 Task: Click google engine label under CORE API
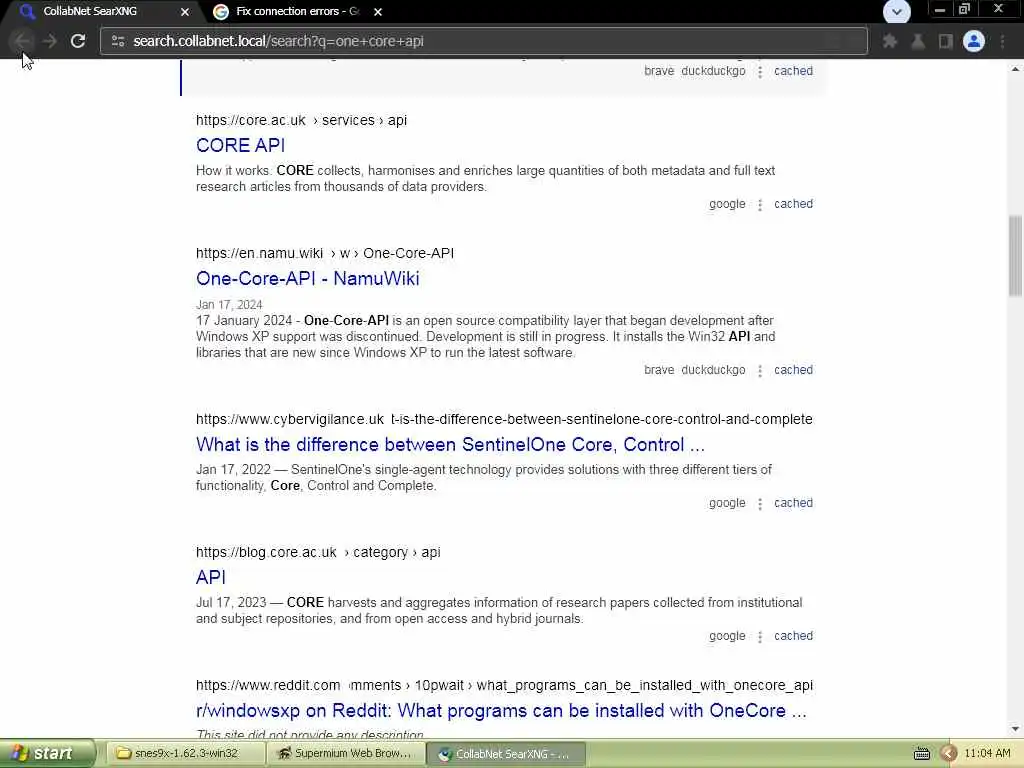[727, 204]
